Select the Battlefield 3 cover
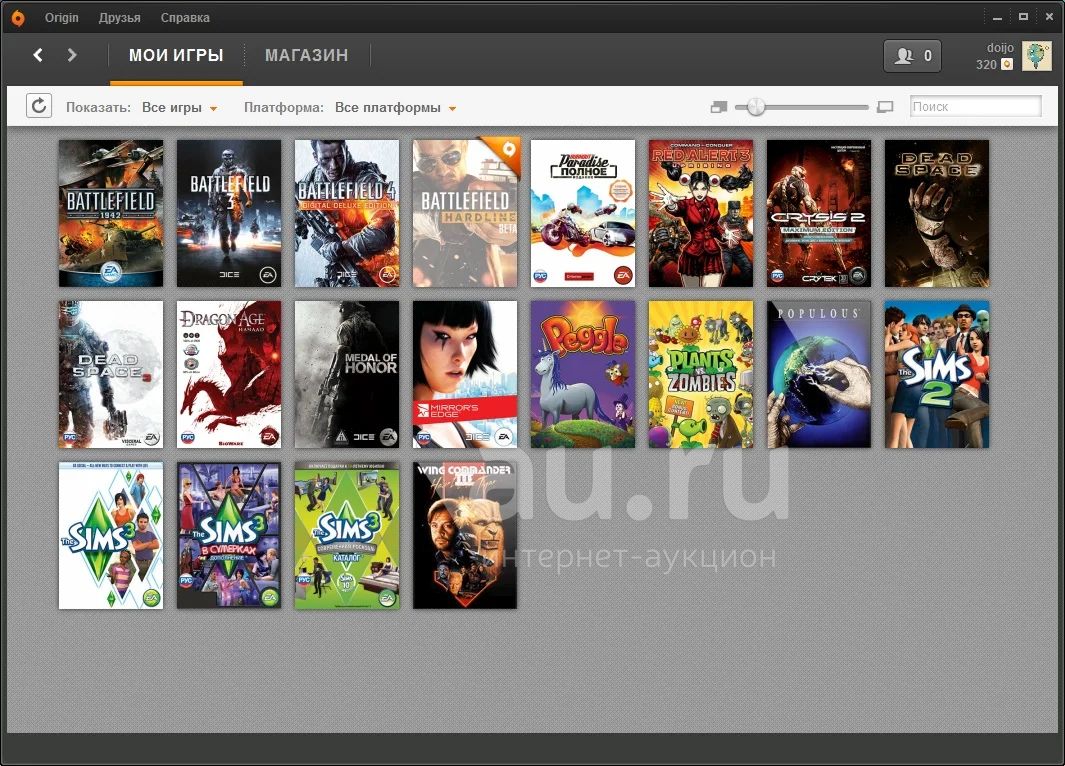1065x766 pixels. pos(229,213)
